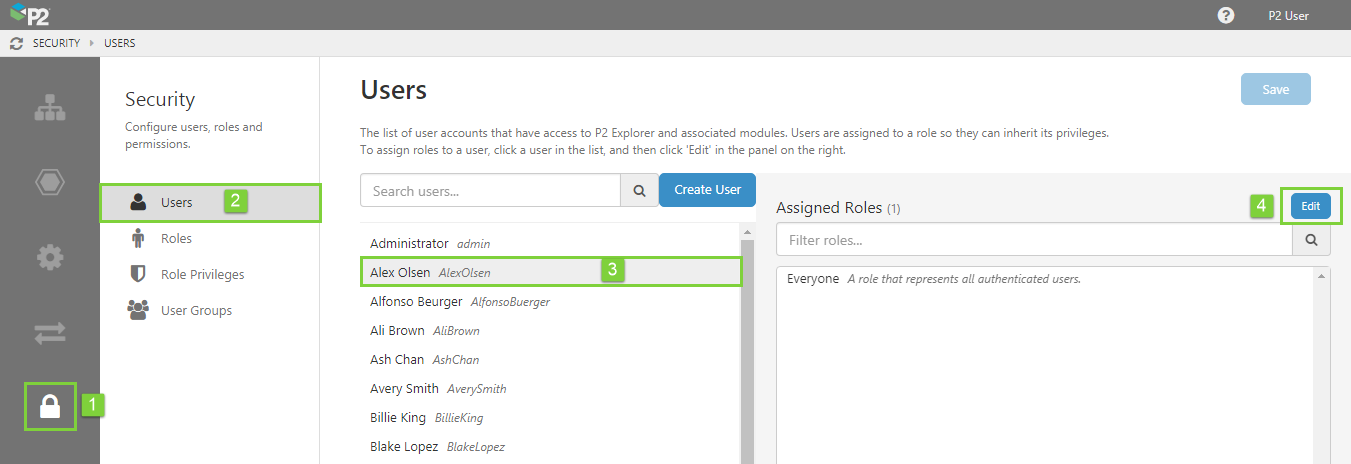This screenshot has height=464, width=1351.
Task: Click the Save button
Action: [1275, 89]
